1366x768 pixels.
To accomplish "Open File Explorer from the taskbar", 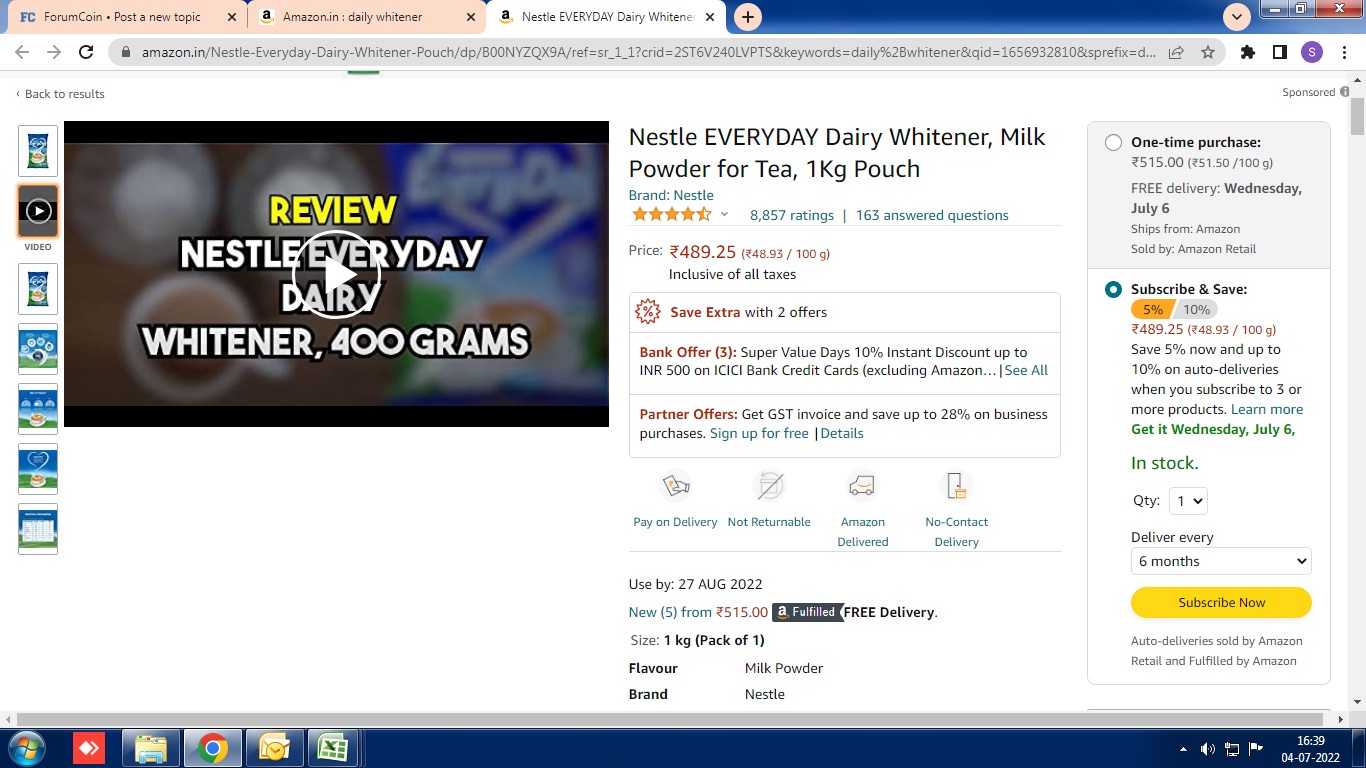I will 151,748.
